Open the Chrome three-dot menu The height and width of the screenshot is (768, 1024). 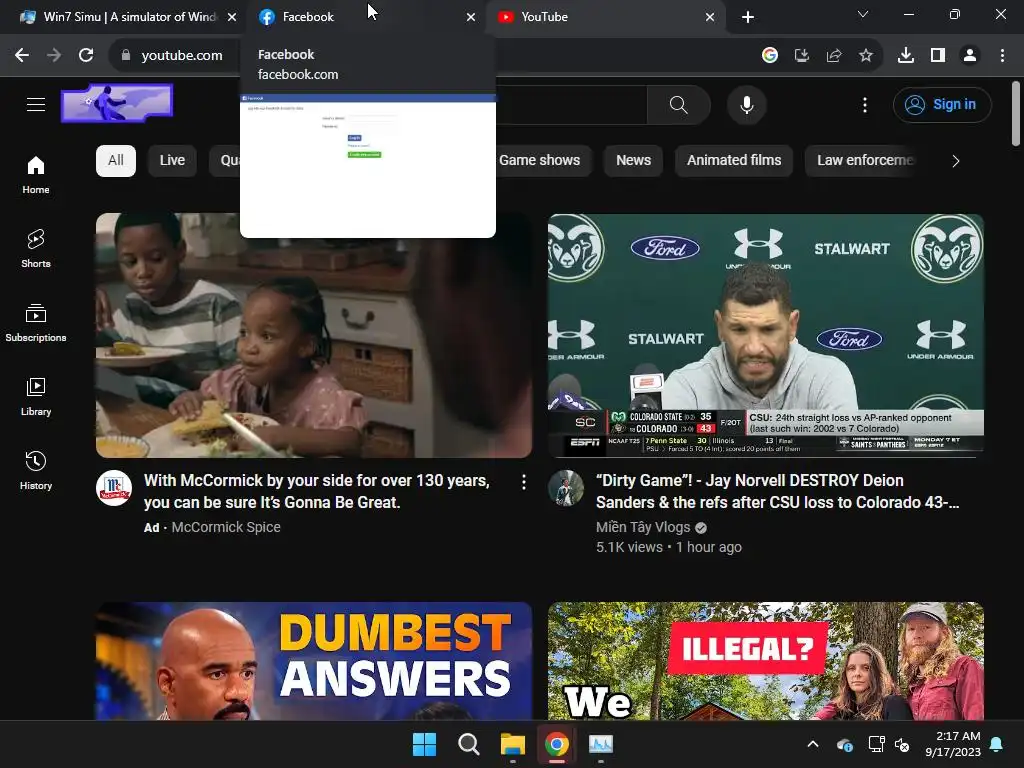1002,56
